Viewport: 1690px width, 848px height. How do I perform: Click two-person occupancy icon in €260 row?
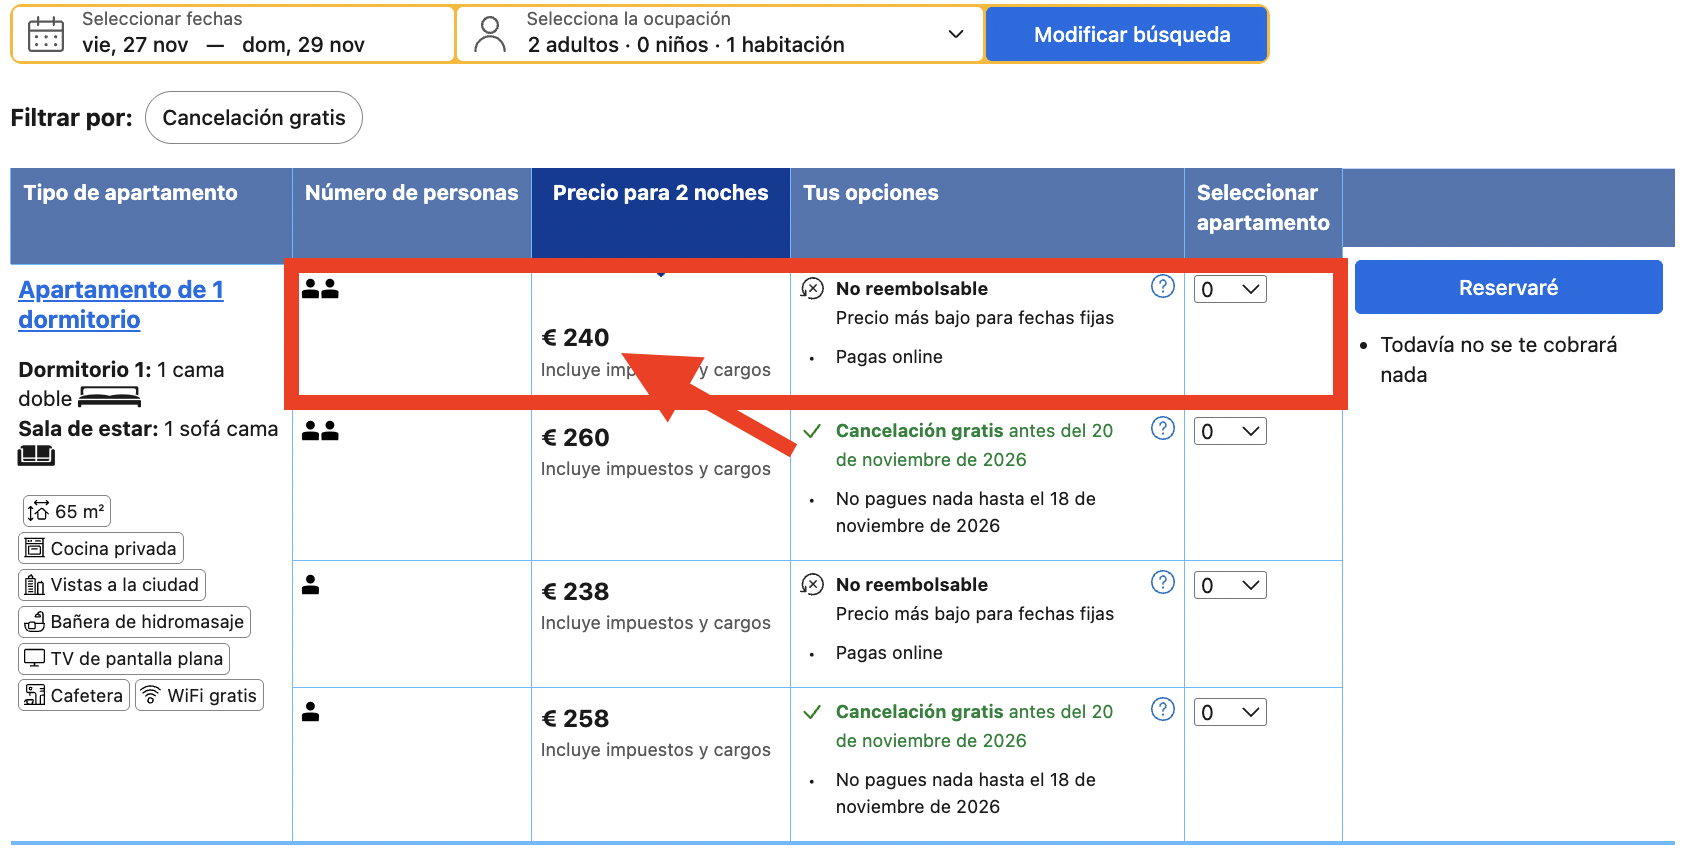[320, 431]
